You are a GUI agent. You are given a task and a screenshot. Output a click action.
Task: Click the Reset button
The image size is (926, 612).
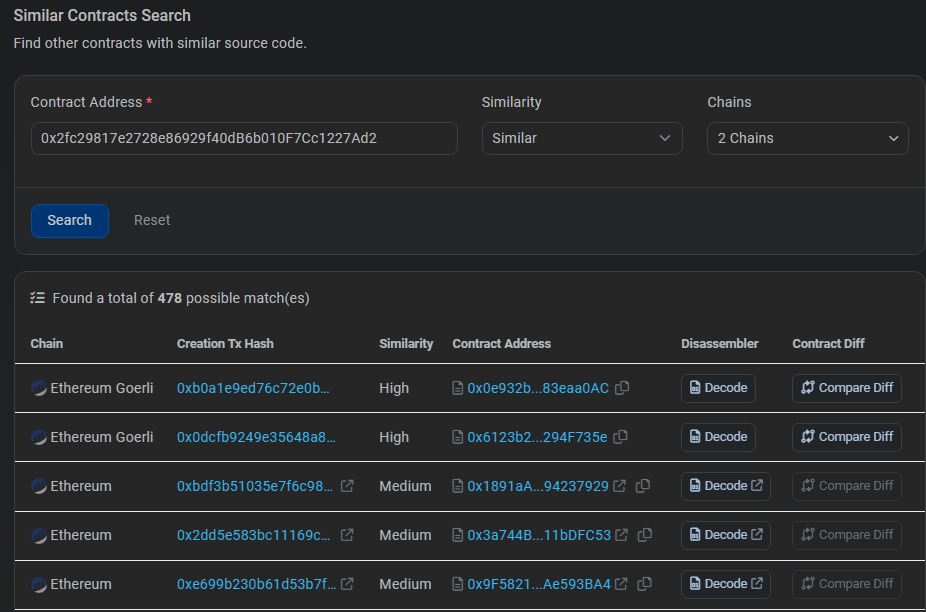tap(152, 220)
